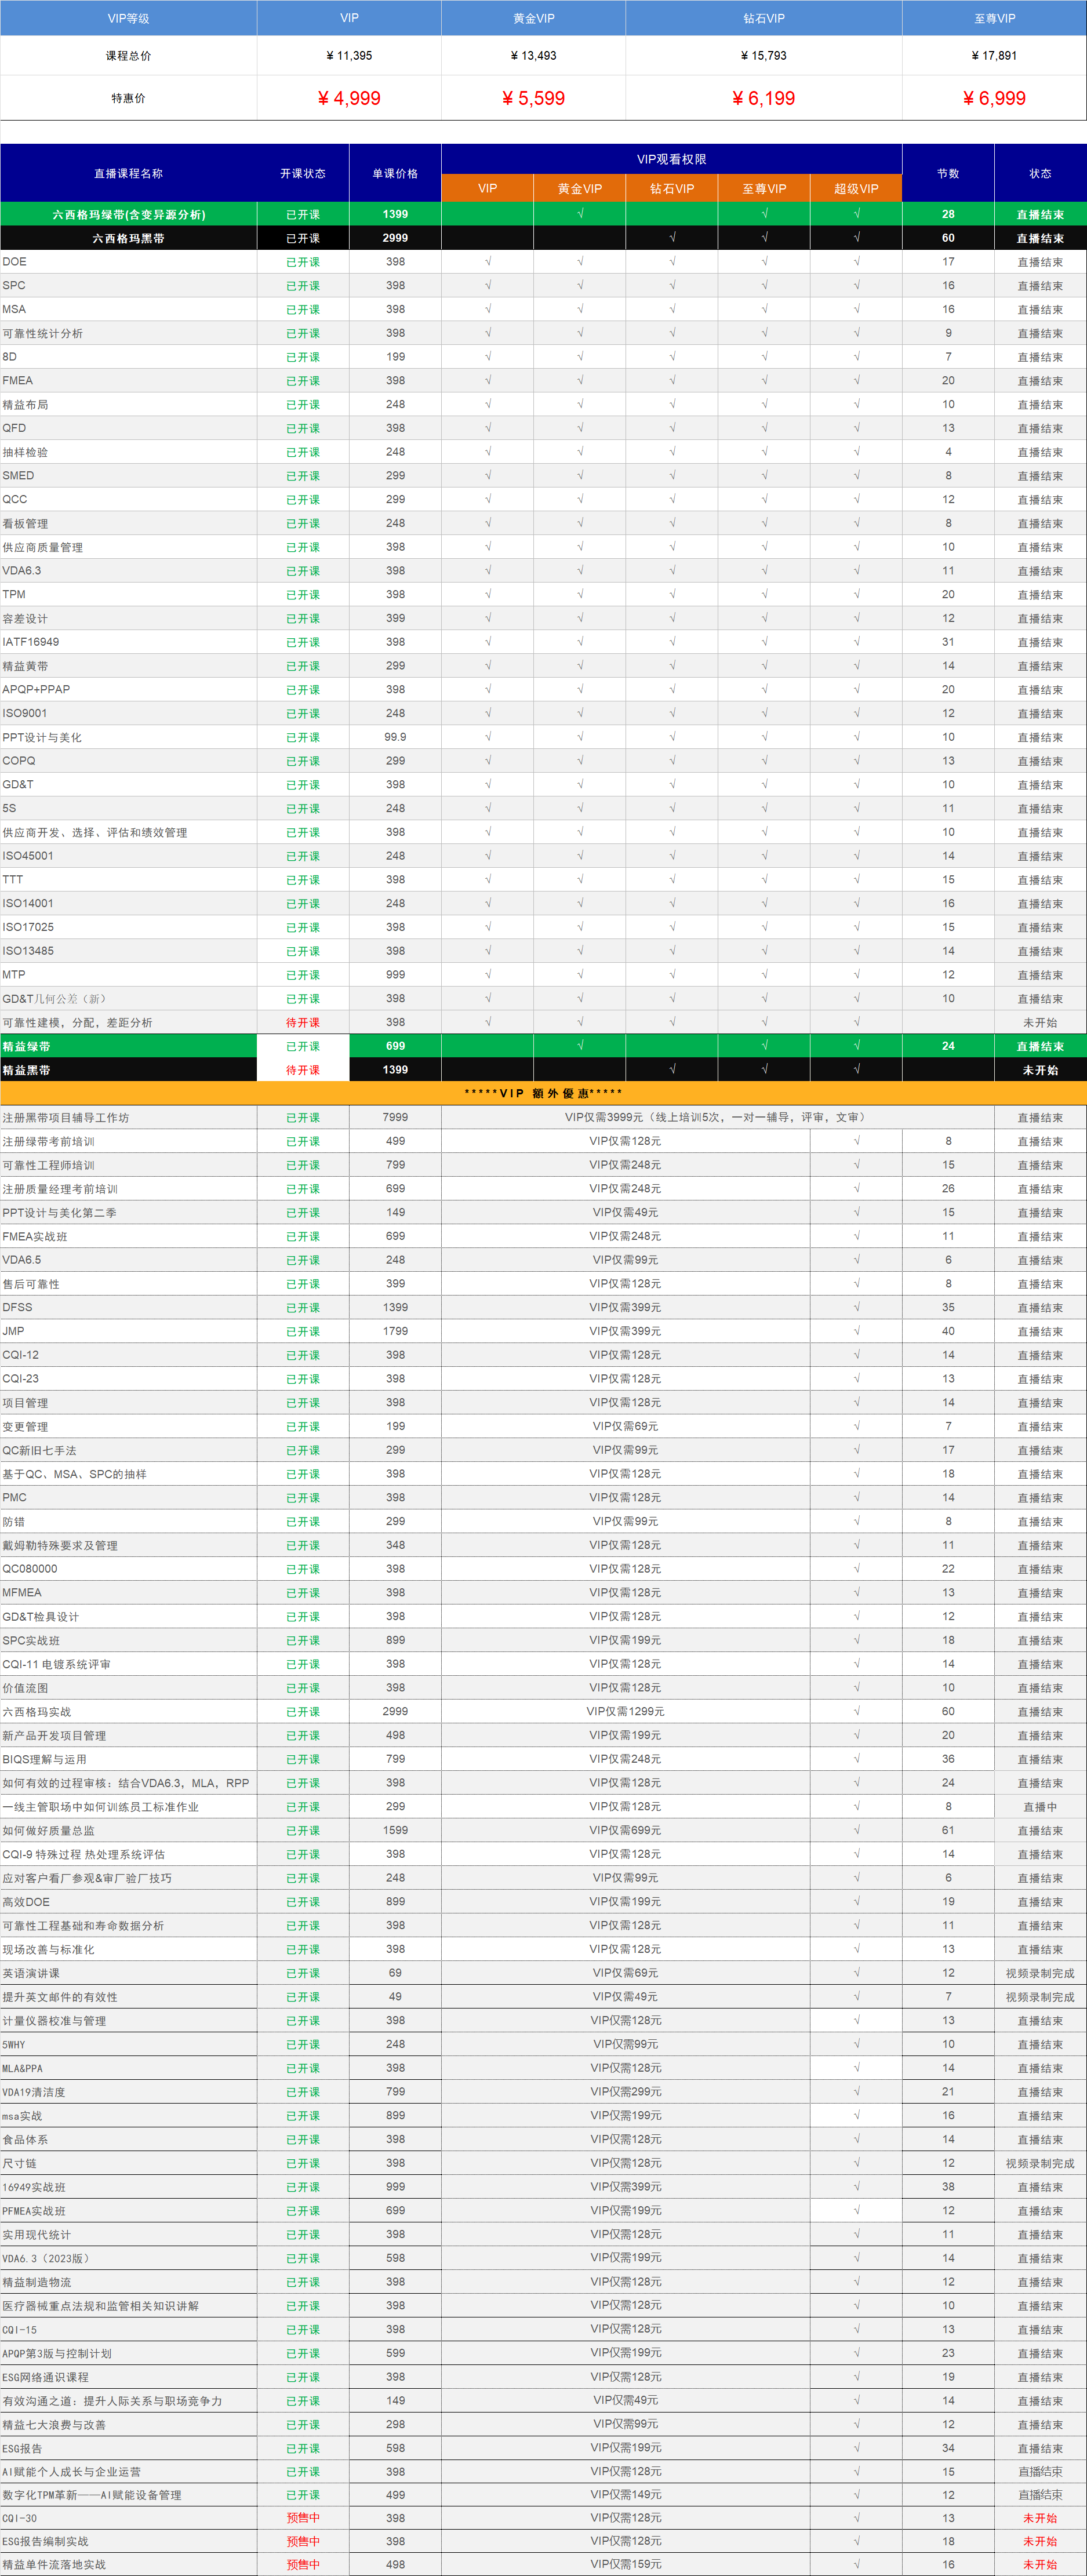Click the VIP仅需1299元 offer for 六西格玛实战

click(625, 1712)
